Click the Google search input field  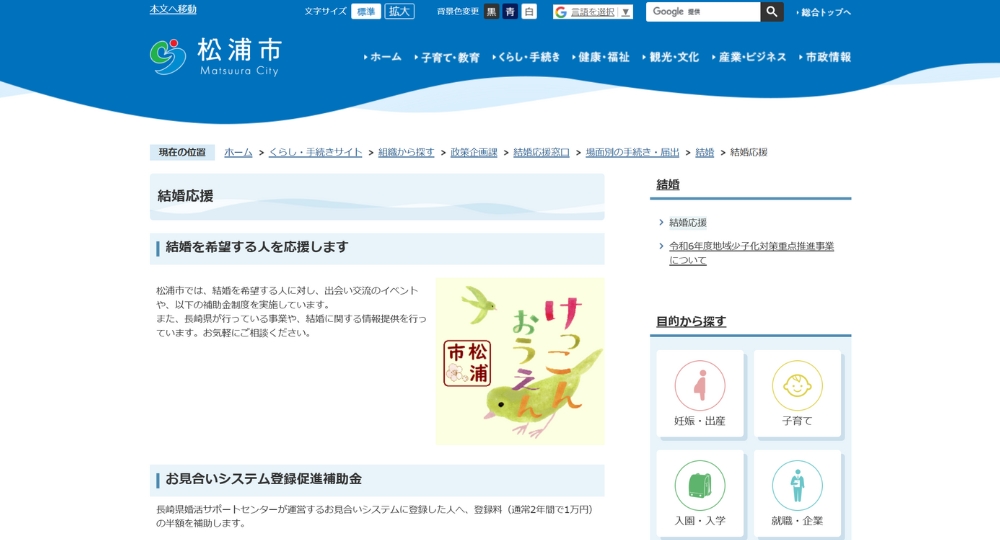click(703, 12)
